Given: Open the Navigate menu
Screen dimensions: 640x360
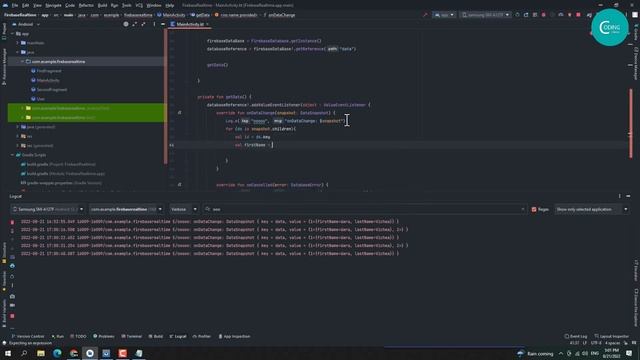Looking at the screenshot, I should (53, 5).
